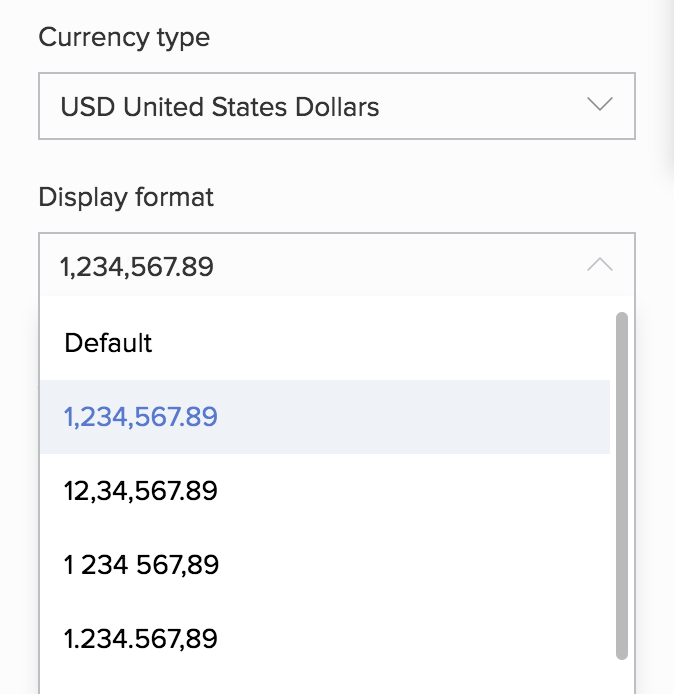Click the USD United States Dollars text
The height and width of the screenshot is (694, 674).
coord(220,106)
